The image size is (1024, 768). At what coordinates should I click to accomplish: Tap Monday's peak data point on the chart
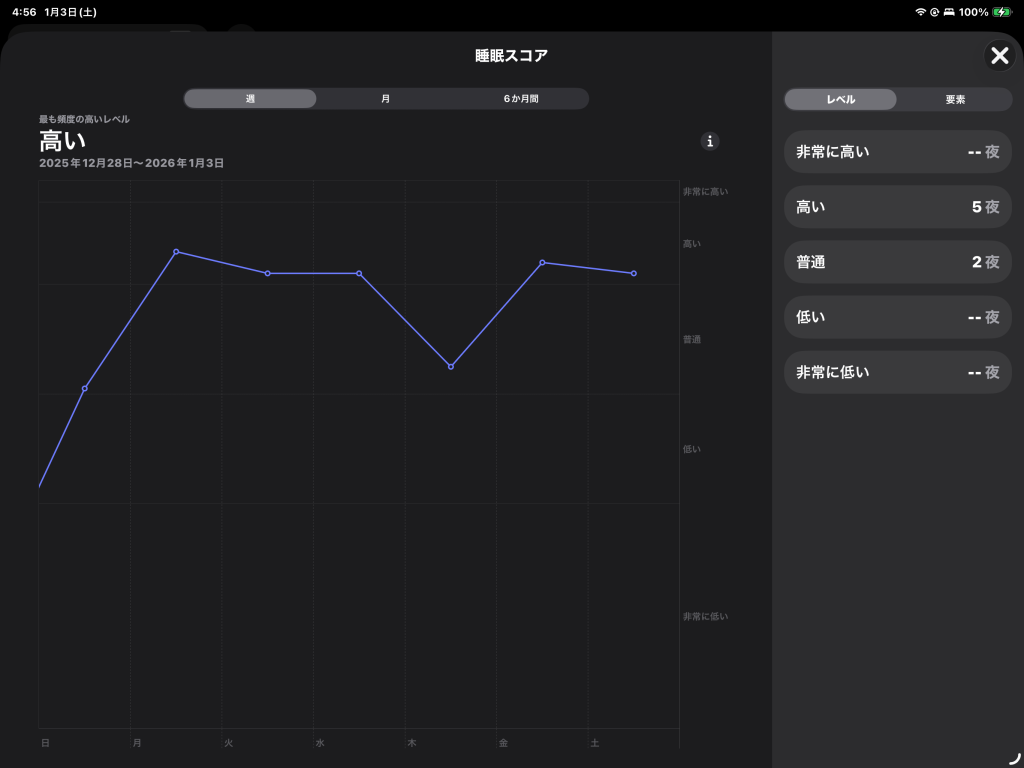point(176,252)
